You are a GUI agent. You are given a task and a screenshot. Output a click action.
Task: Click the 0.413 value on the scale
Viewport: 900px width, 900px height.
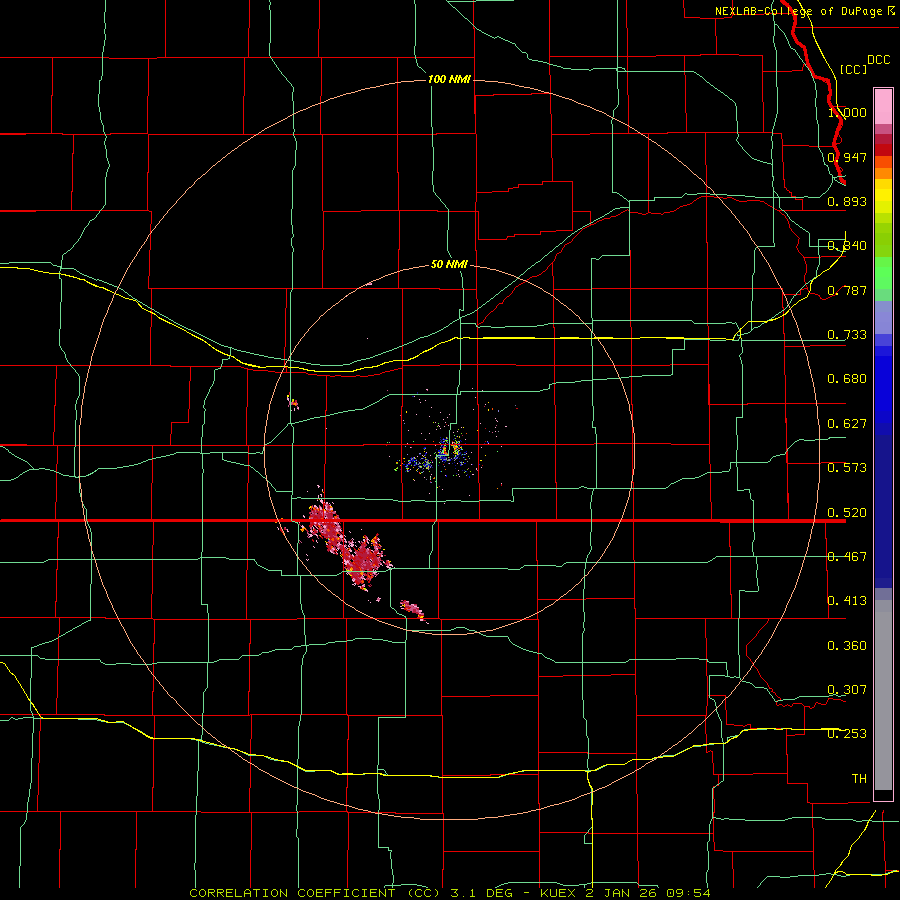[847, 601]
